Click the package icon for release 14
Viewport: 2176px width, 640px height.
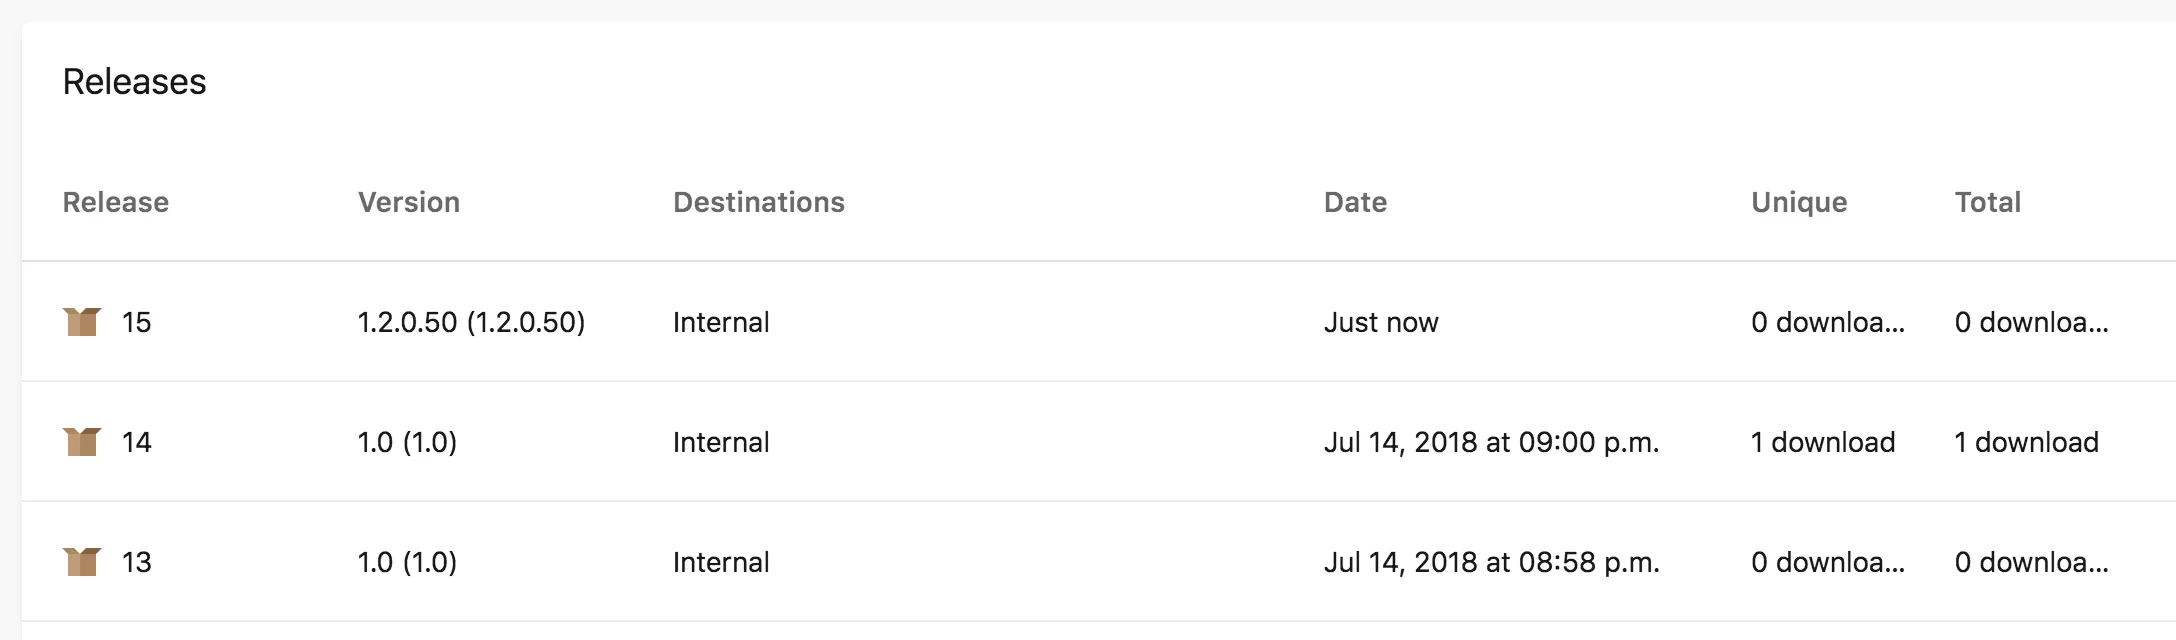pyautogui.click(x=81, y=442)
